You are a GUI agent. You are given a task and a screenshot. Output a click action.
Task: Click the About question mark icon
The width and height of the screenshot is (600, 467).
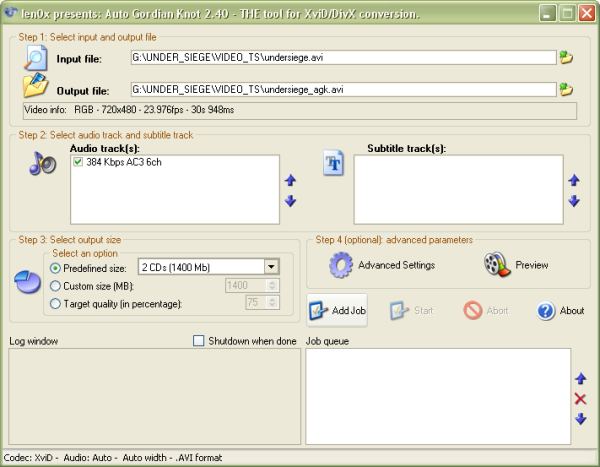(546, 311)
